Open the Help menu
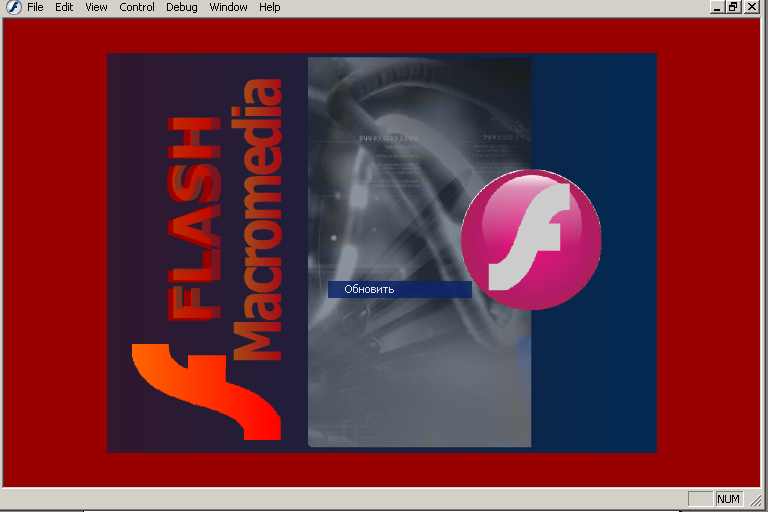The height and width of the screenshot is (512, 768). point(269,7)
